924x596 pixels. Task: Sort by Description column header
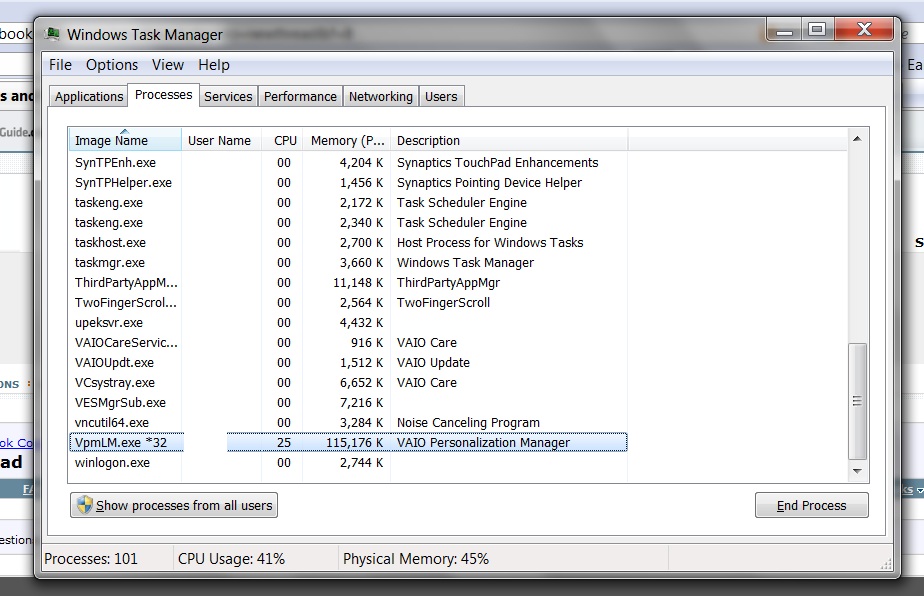point(509,140)
